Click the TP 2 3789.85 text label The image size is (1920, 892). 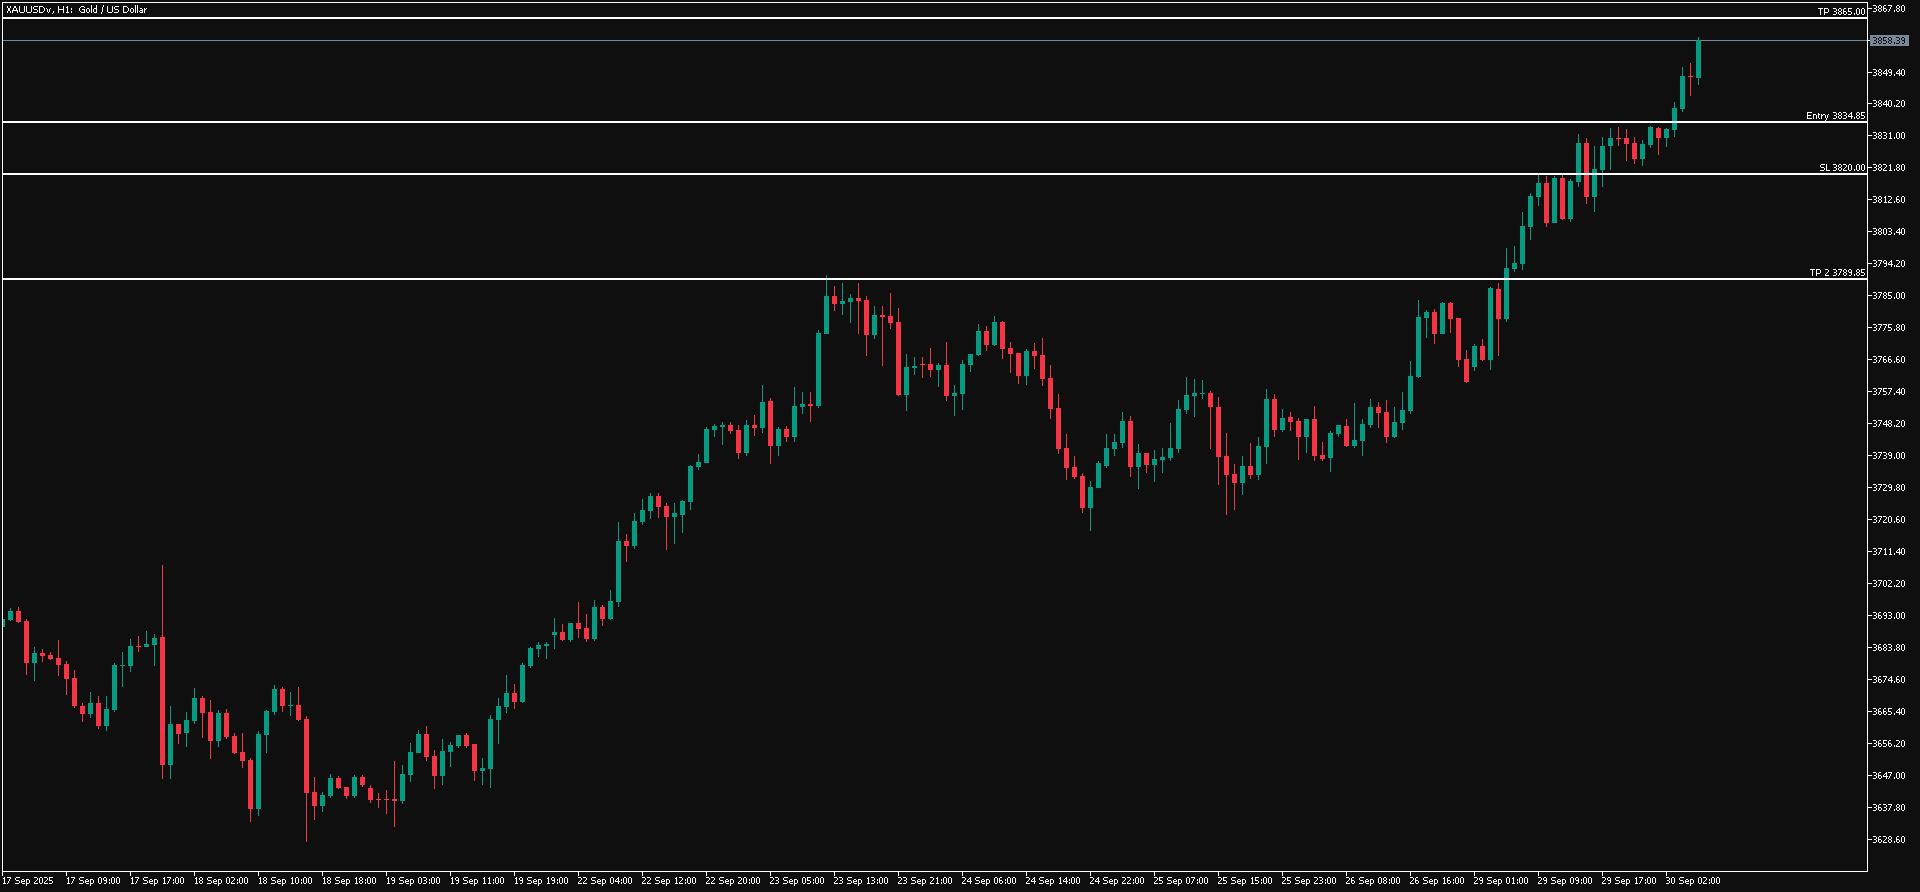tap(1837, 272)
